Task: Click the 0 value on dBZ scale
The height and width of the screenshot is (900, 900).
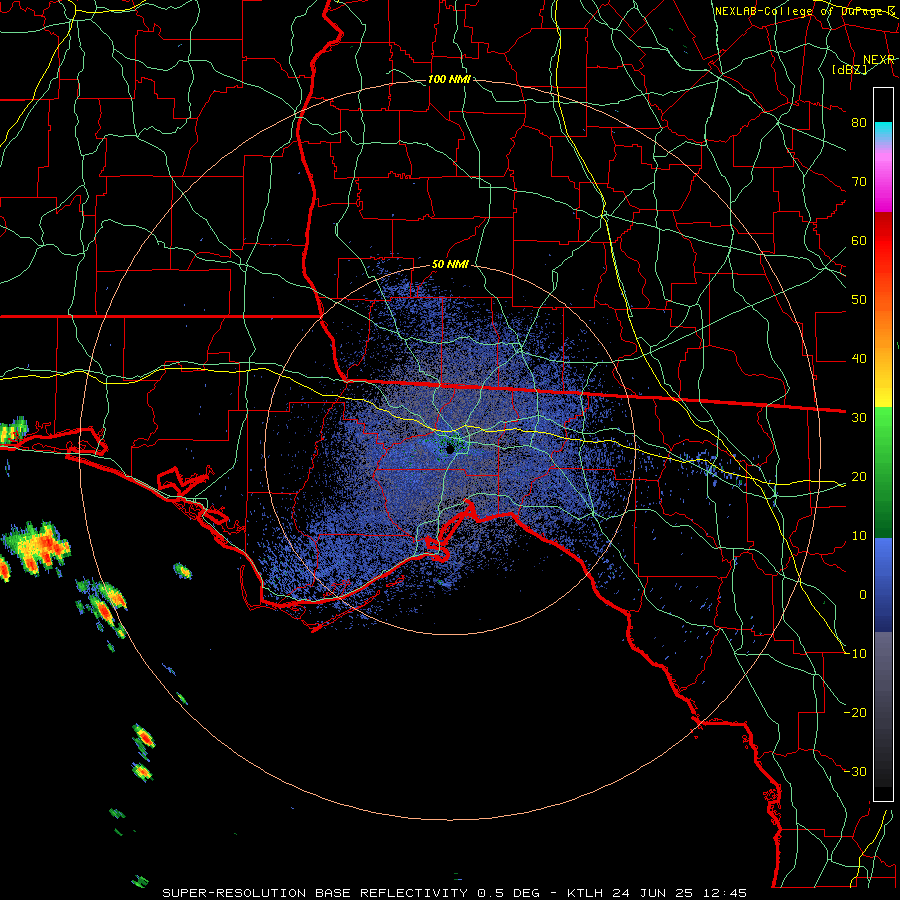Action: (x=863, y=595)
